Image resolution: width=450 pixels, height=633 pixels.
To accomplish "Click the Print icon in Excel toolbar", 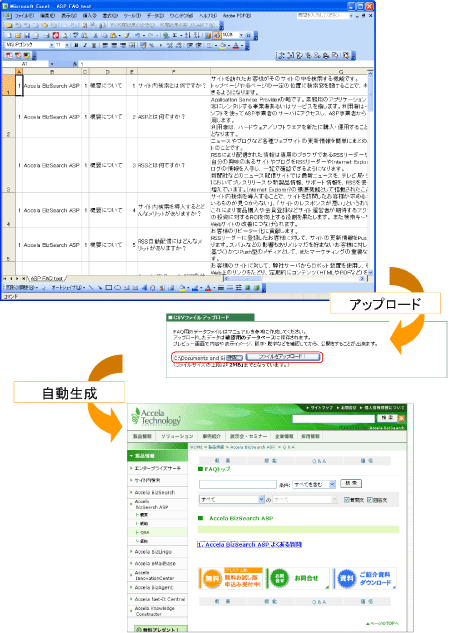I will (x=46, y=36).
